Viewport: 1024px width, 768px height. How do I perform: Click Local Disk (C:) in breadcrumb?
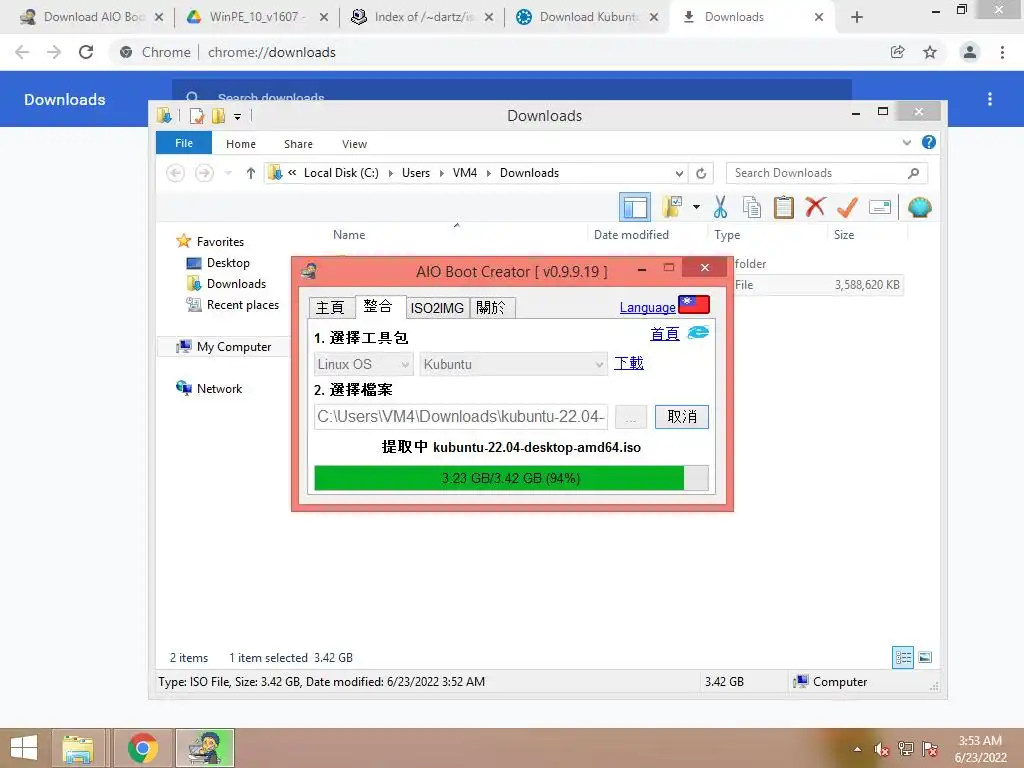click(341, 173)
